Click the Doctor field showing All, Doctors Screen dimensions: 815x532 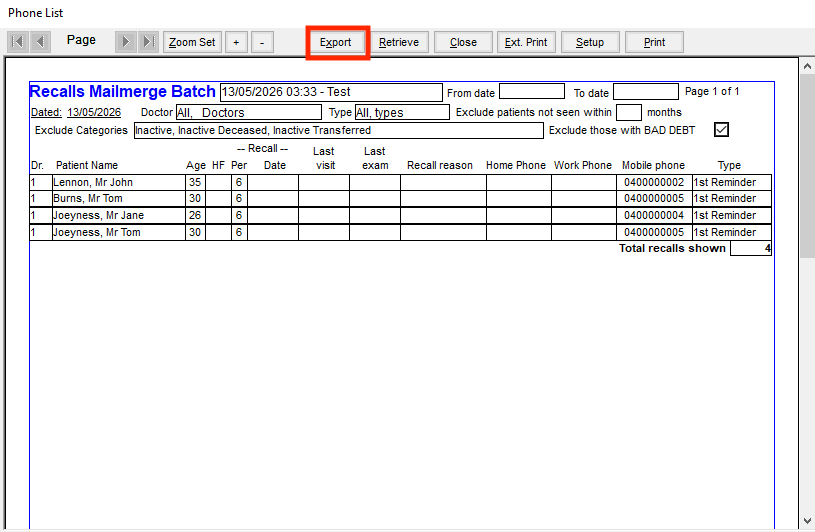pos(248,112)
